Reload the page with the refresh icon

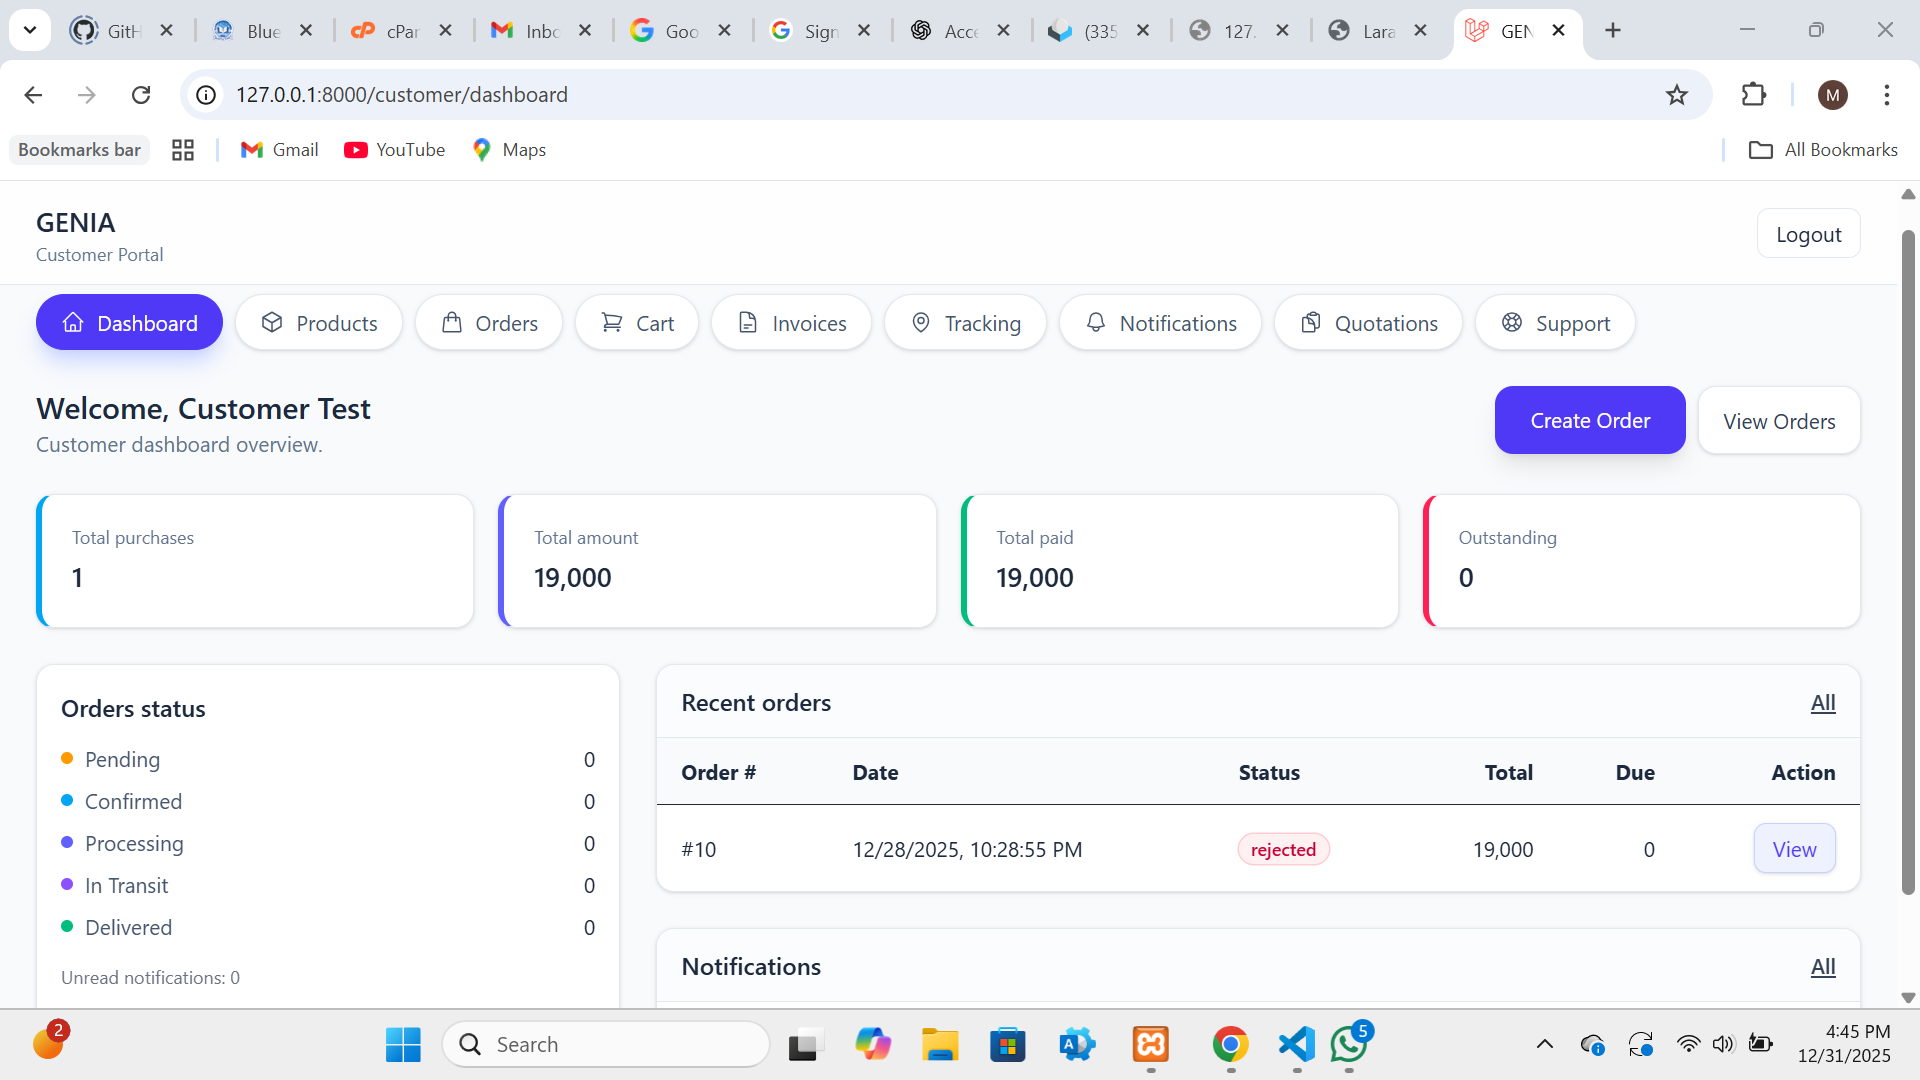coord(141,95)
